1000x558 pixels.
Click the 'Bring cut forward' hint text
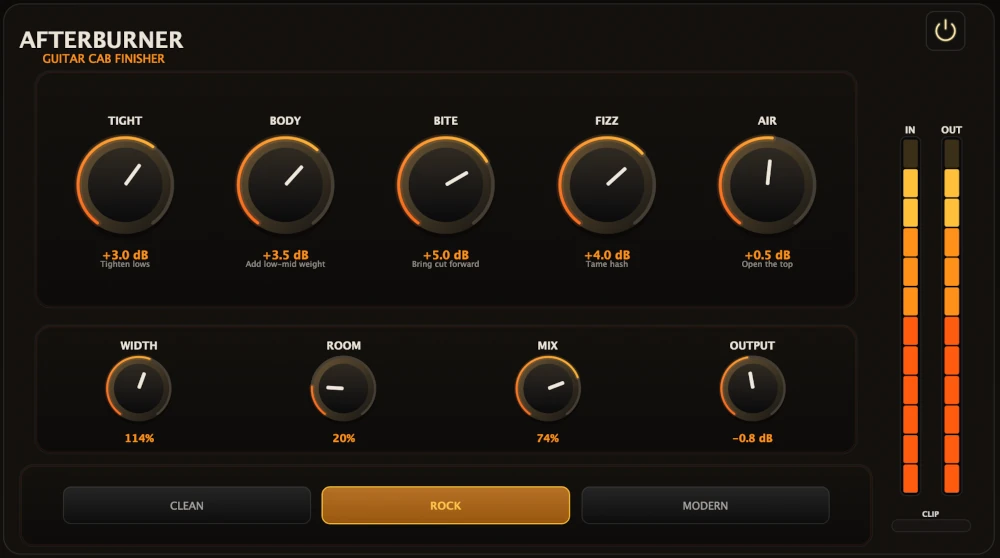(x=446, y=264)
